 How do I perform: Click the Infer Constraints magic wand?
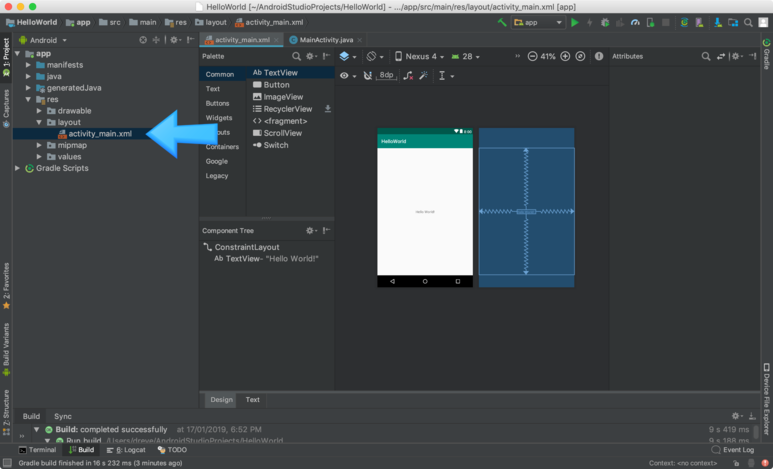click(x=423, y=75)
